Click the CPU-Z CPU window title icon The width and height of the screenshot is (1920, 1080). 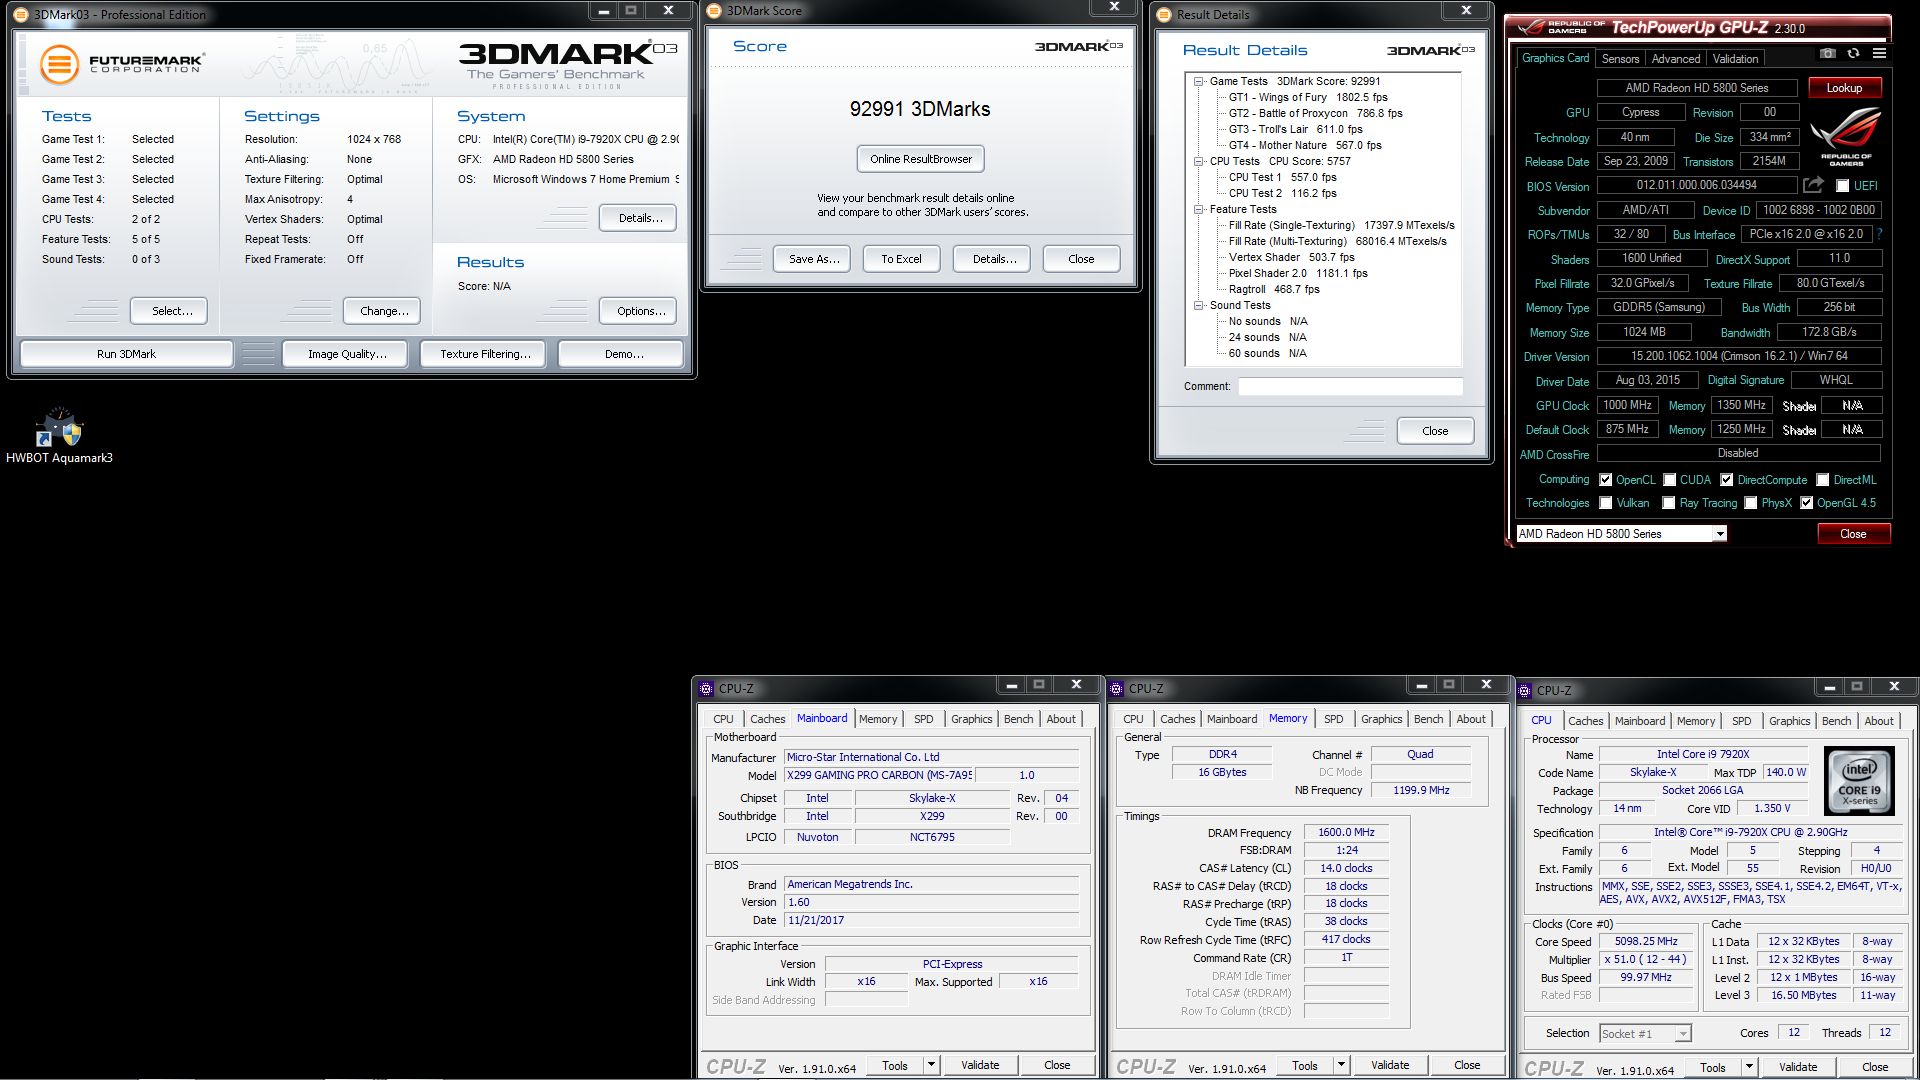click(1524, 690)
